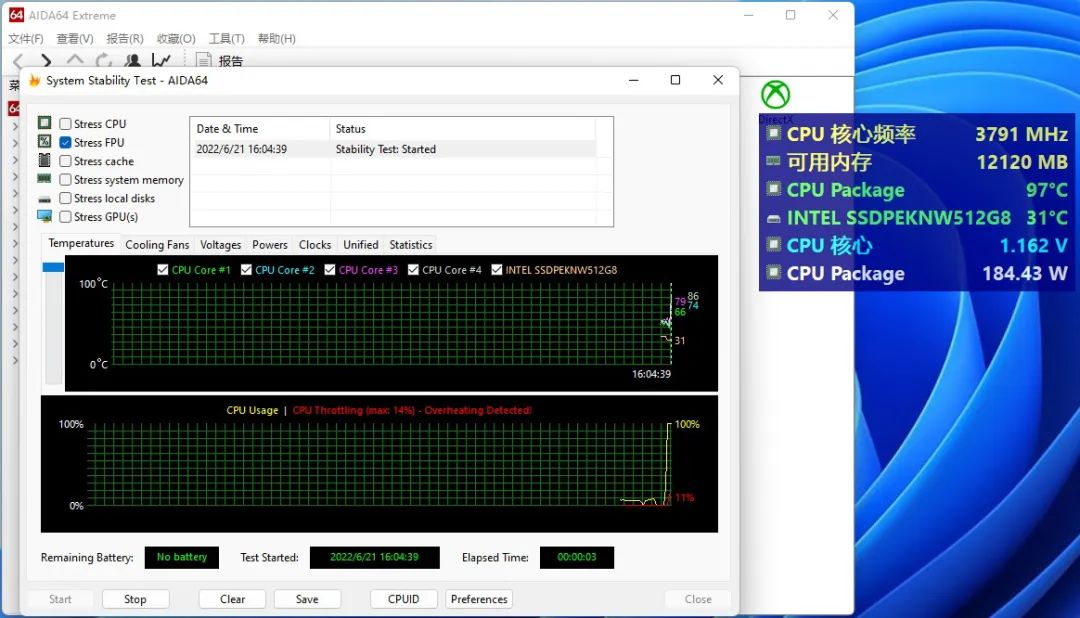Enable the Stress CPU checkbox
Viewport: 1080px width, 618px height.
coord(63,123)
